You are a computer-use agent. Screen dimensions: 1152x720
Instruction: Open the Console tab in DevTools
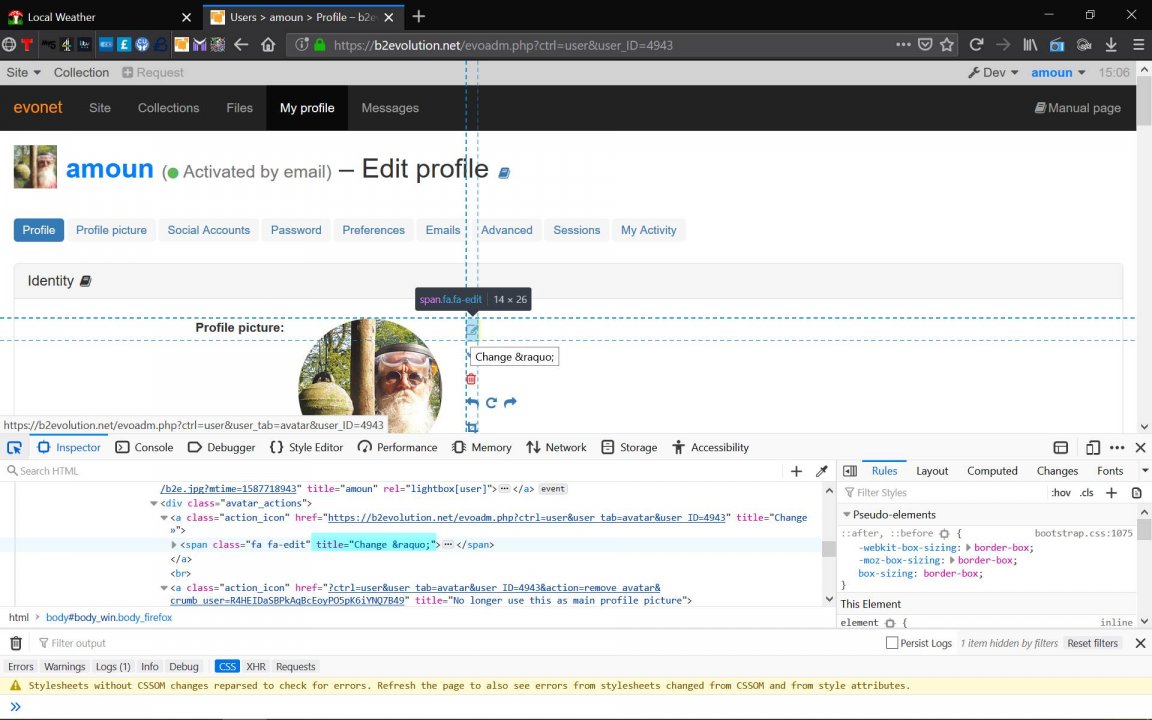145,447
